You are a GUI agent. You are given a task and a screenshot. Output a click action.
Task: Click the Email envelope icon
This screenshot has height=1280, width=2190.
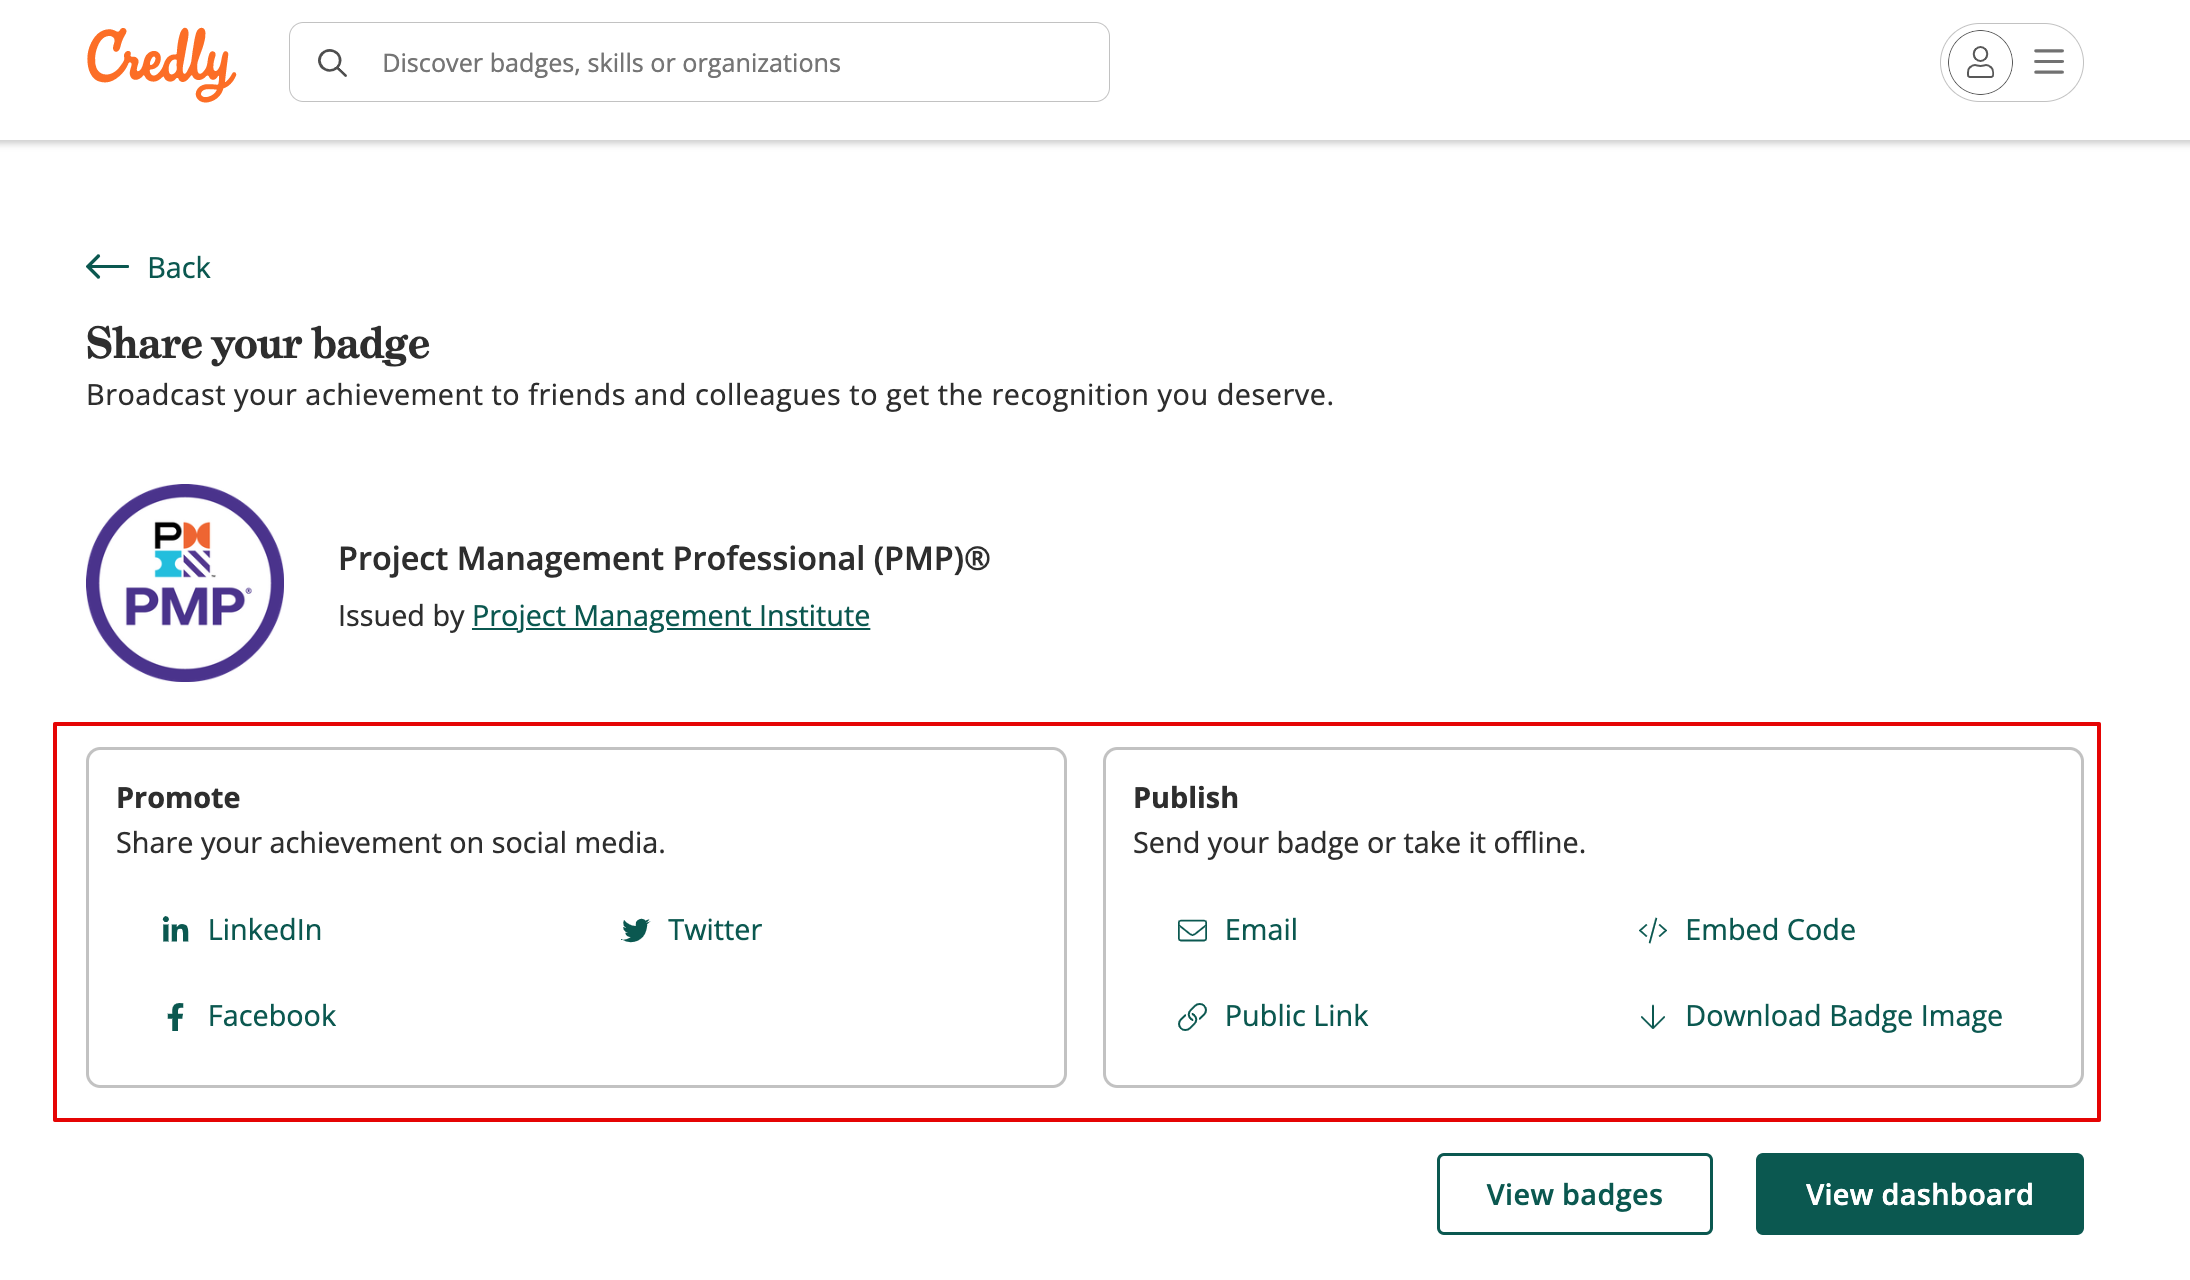(x=1192, y=930)
